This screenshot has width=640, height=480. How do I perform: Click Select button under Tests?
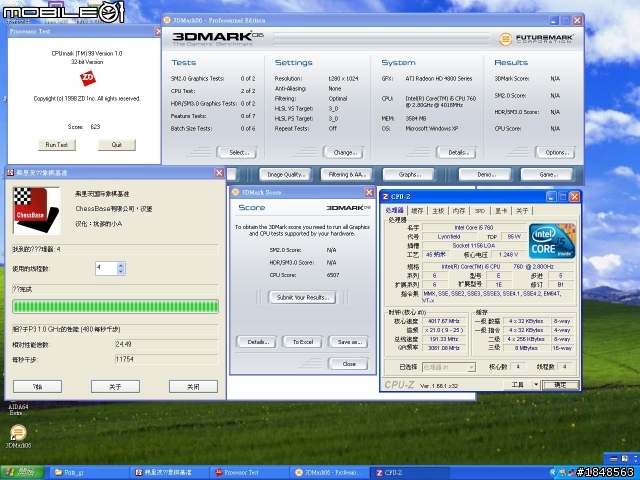[237, 152]
